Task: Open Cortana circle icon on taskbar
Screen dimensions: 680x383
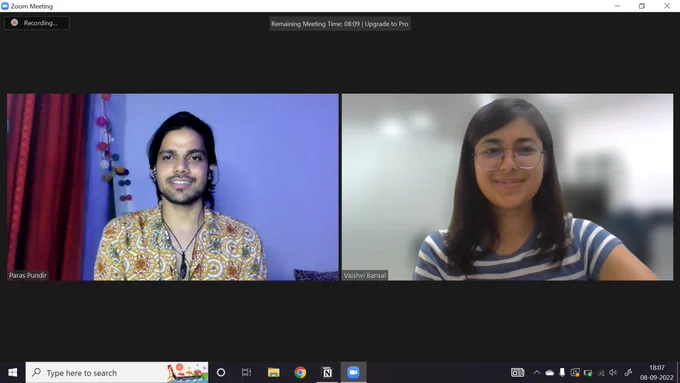Action: click(221, 373)
